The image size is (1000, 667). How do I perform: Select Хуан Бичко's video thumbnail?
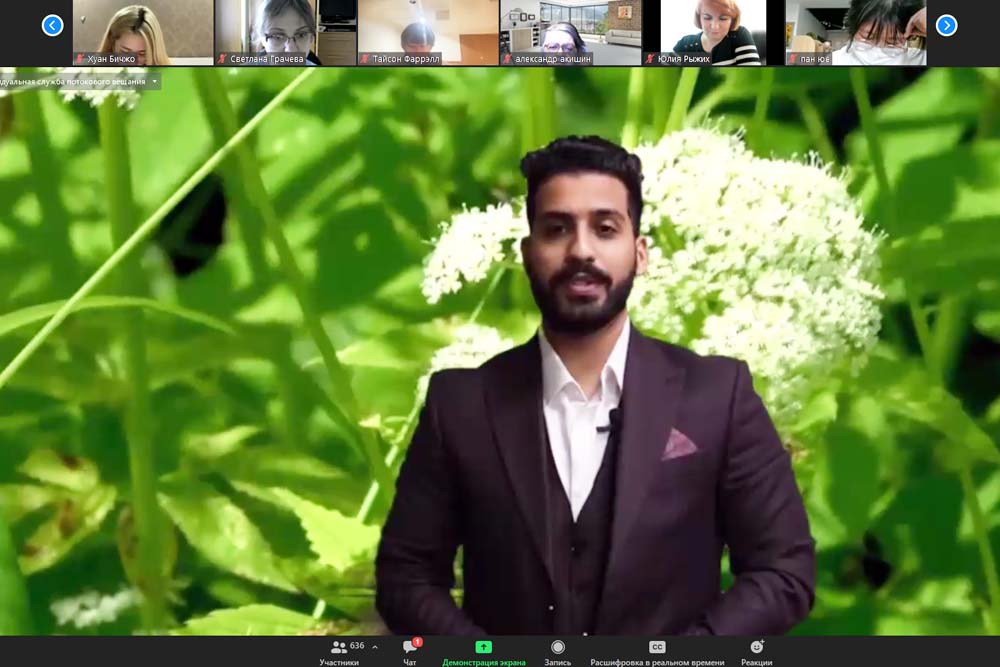[x=143, y=32]
